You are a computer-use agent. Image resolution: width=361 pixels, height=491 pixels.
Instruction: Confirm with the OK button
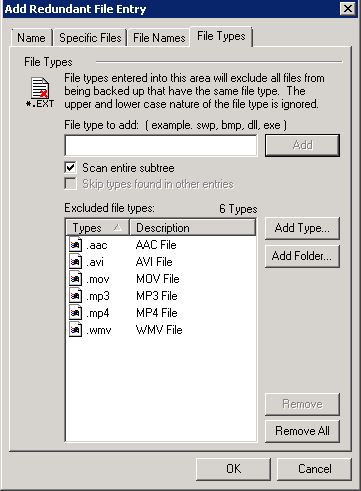pyautogui.click(x=233, y=469)
